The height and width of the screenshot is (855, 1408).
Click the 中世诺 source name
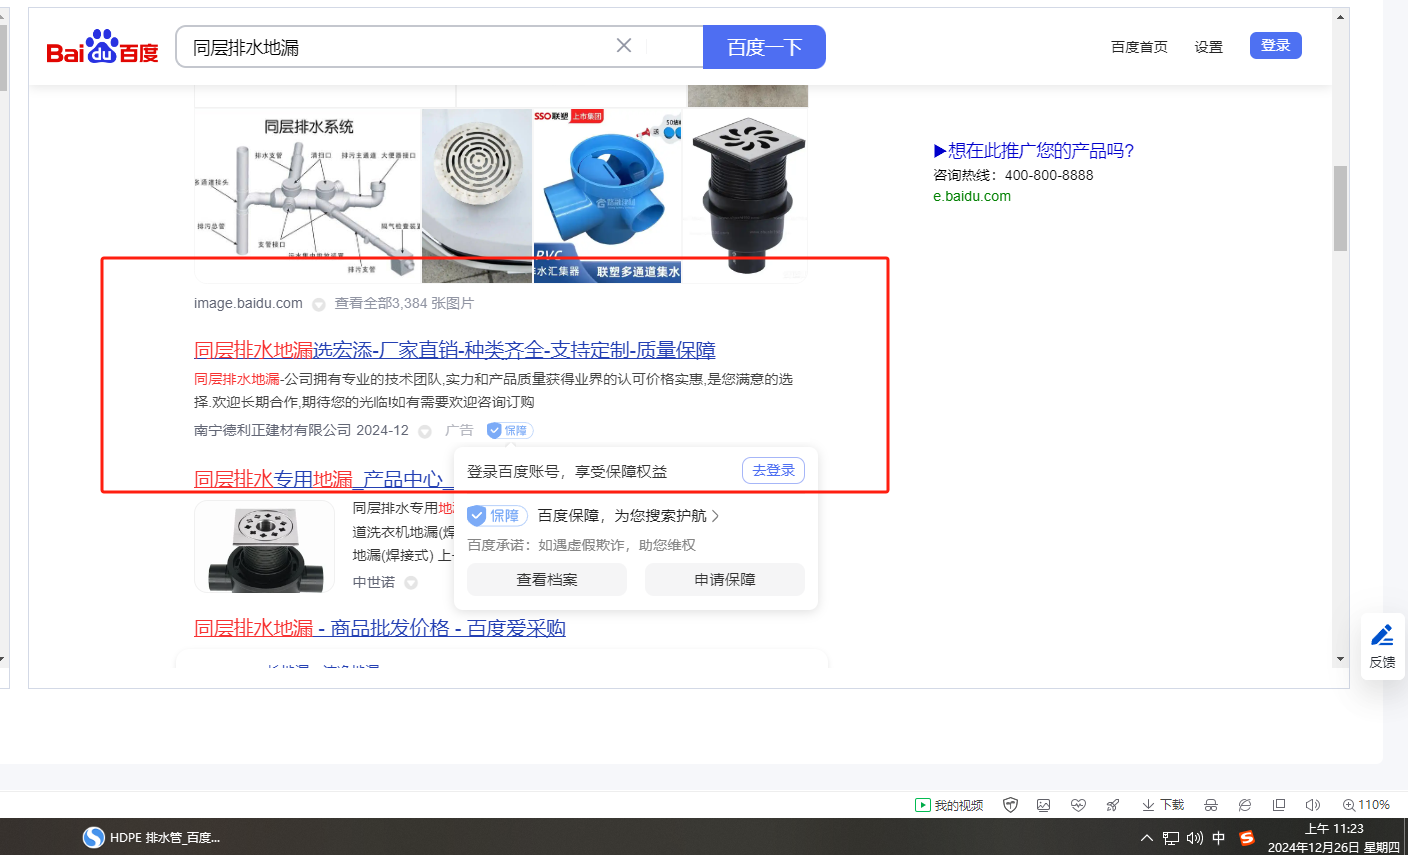click(x=374, y=582)
